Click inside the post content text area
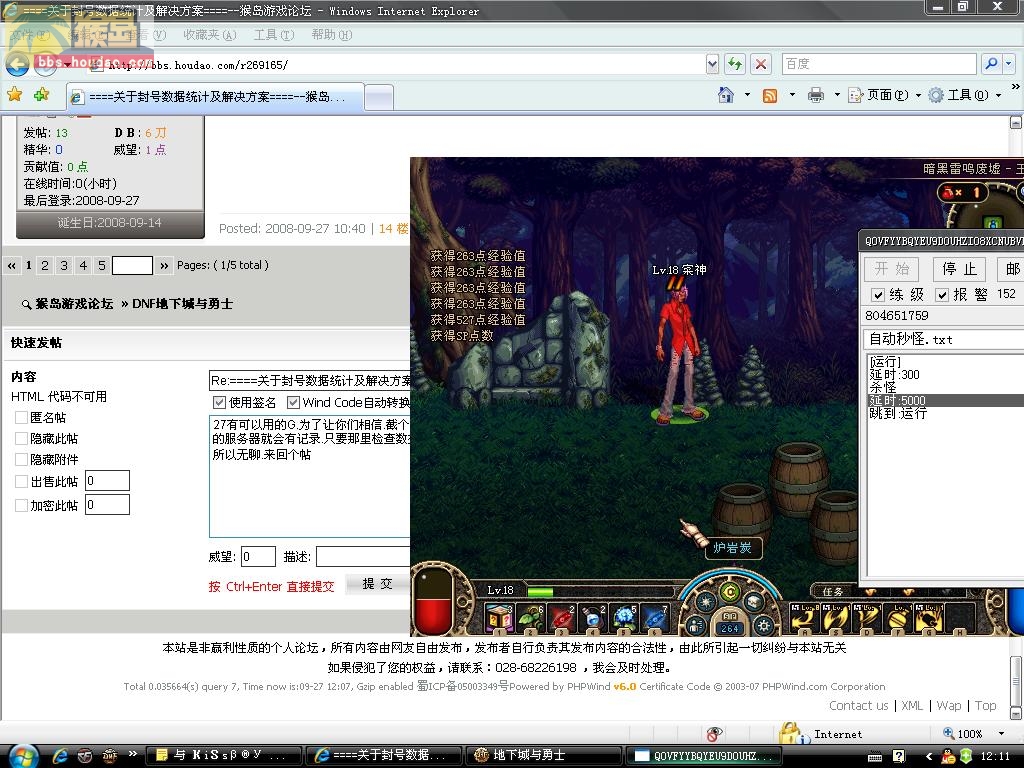The height and width of the screenshot is (768, 1024). click(x=309, y=475)
